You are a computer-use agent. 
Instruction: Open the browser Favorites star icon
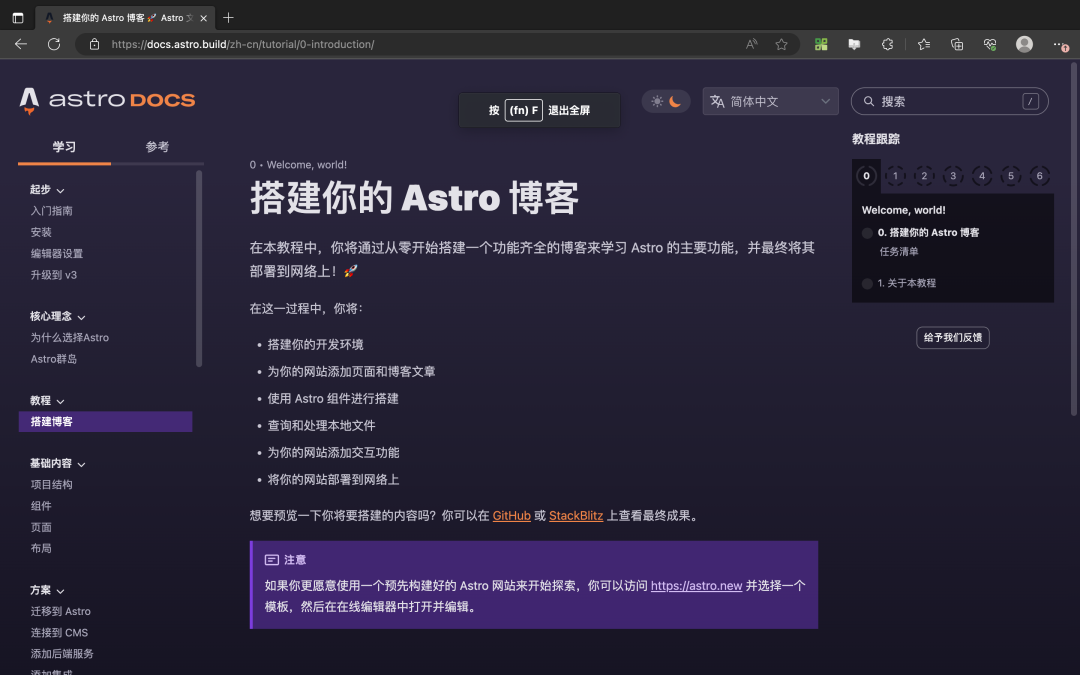click(781, 44)
